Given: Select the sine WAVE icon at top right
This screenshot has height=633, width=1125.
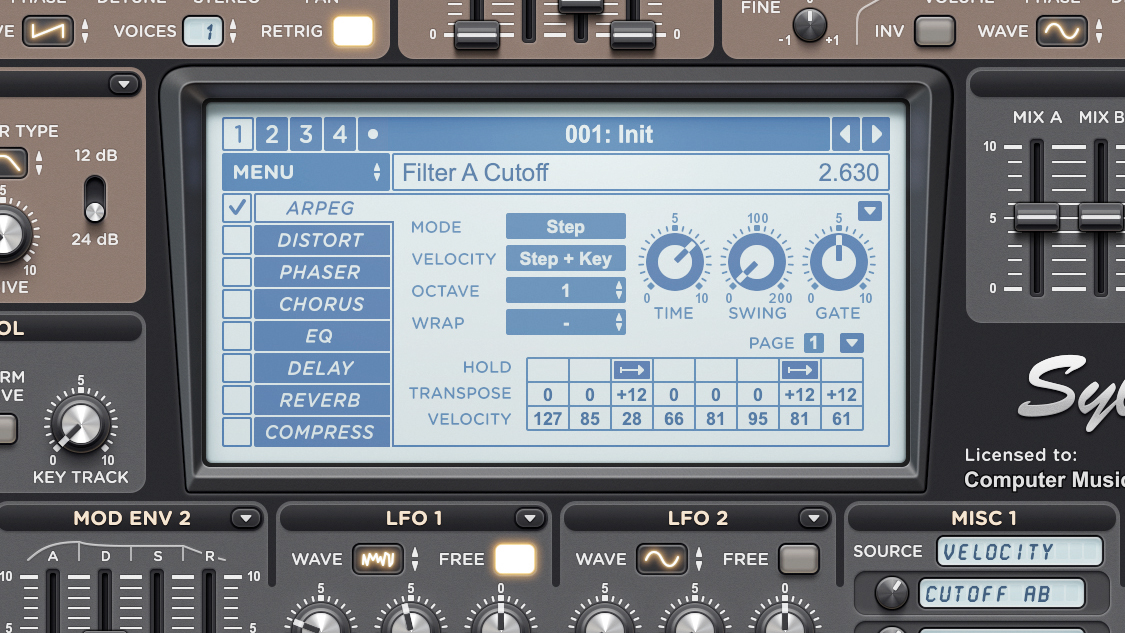Looking at the screenshot, I should [1061, 31].
